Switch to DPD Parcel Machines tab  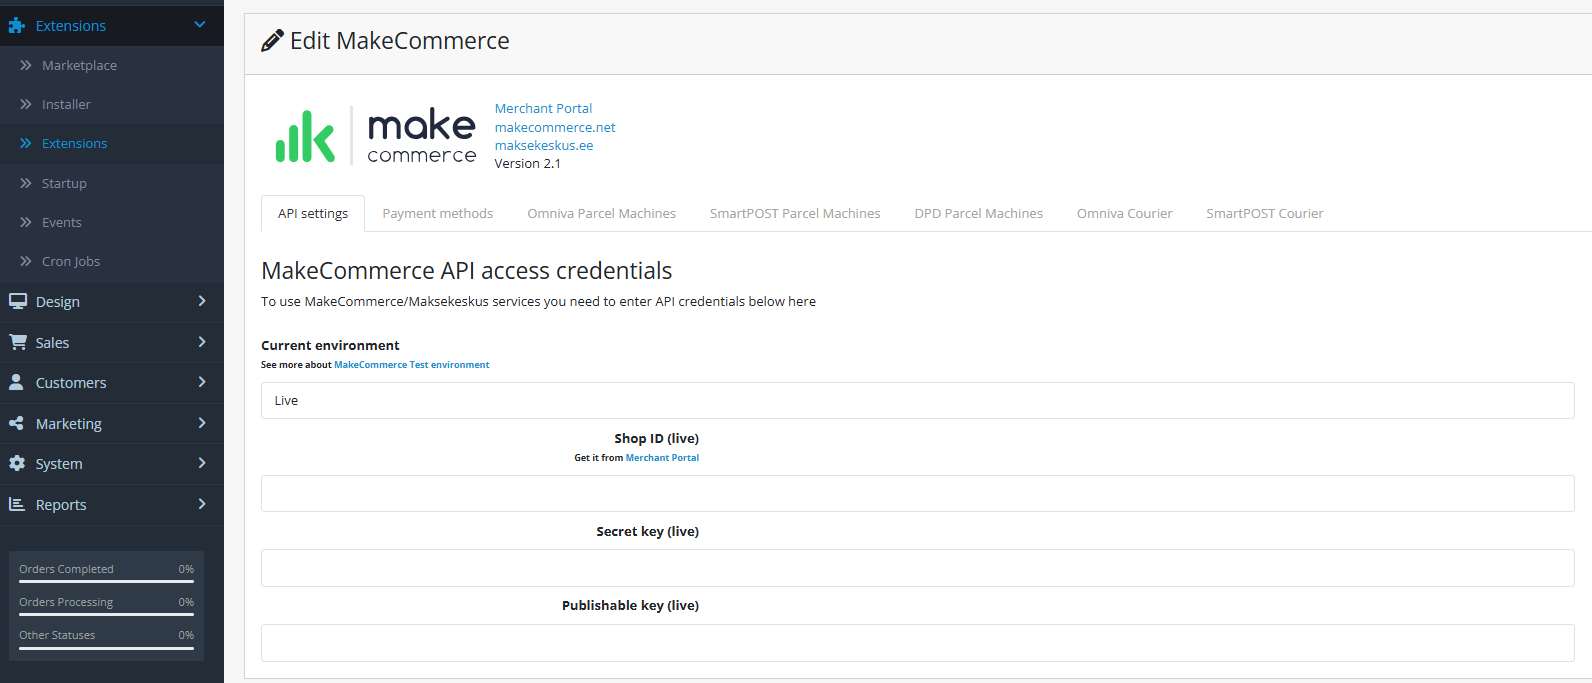[979, 213]
